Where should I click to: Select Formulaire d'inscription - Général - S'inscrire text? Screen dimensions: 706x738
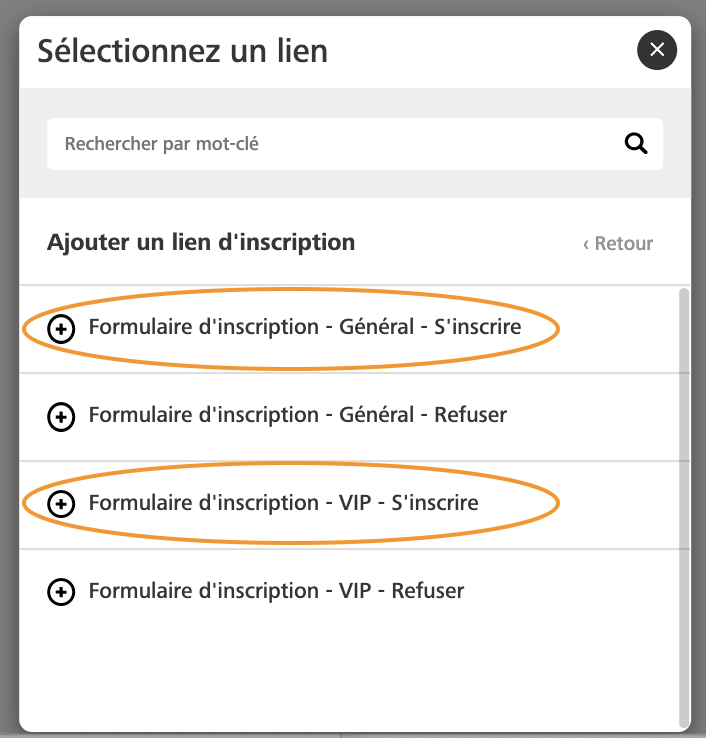point(305,327)
